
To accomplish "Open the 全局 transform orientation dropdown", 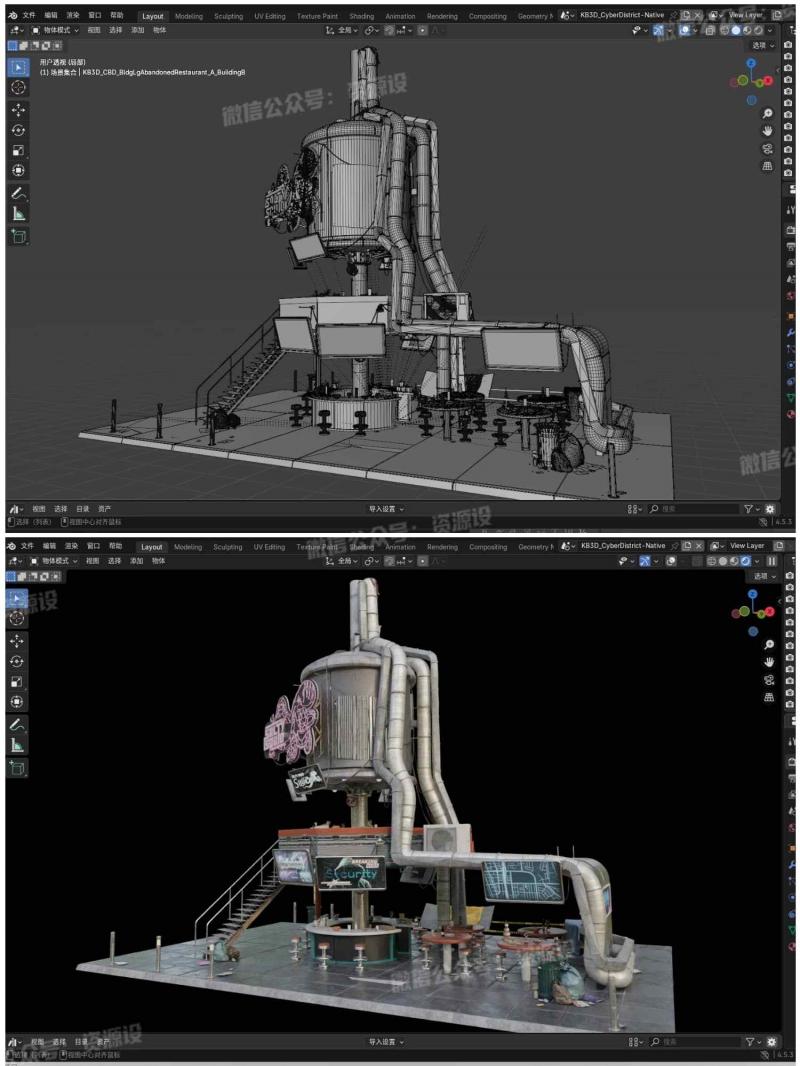I will (x=348, y=31).
